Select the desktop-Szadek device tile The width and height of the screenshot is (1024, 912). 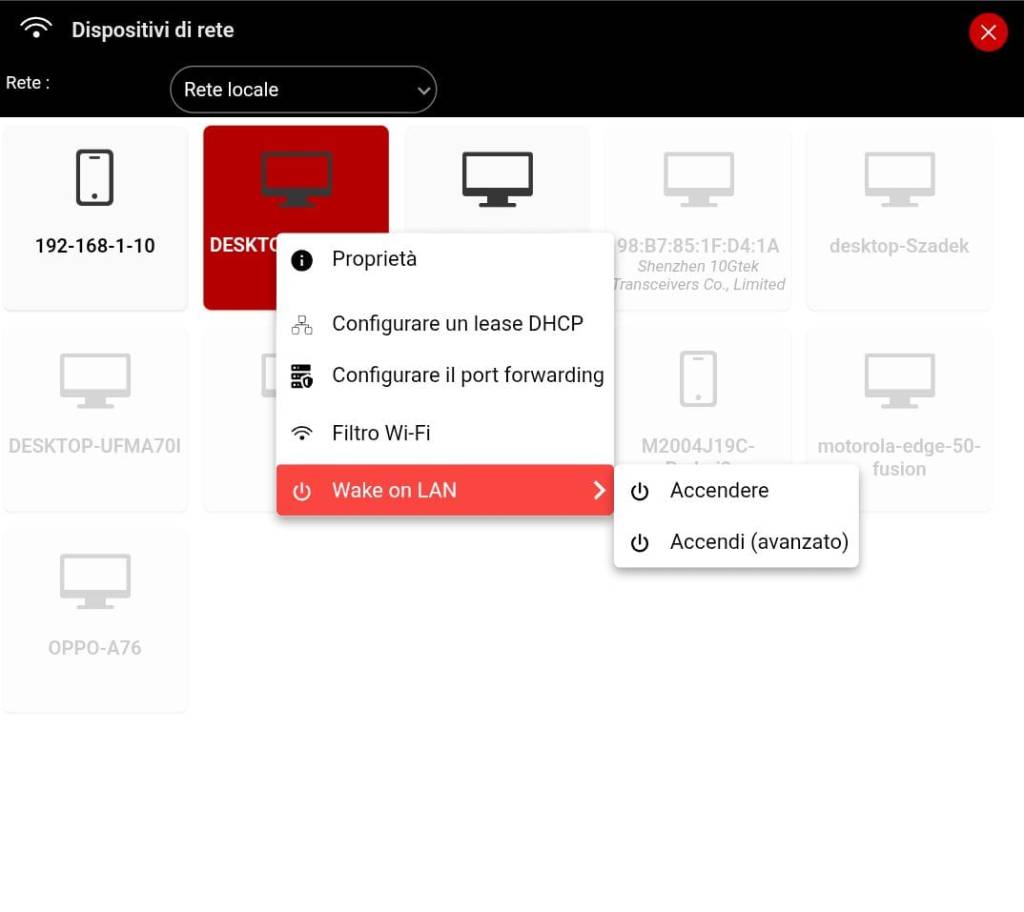pyautogui.click(x=898, y=217)
